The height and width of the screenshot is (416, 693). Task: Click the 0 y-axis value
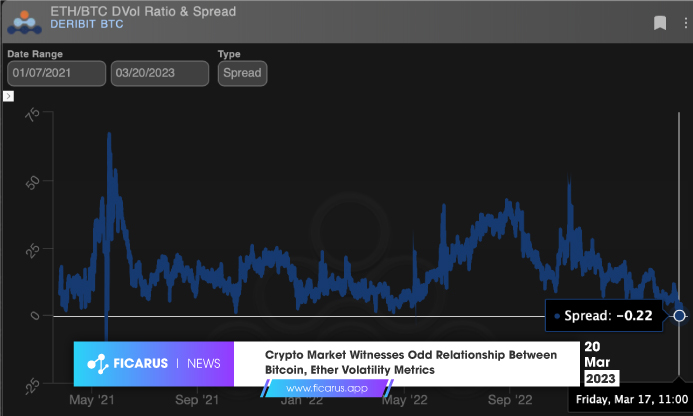pyautogui.click(x=35, y=316)
